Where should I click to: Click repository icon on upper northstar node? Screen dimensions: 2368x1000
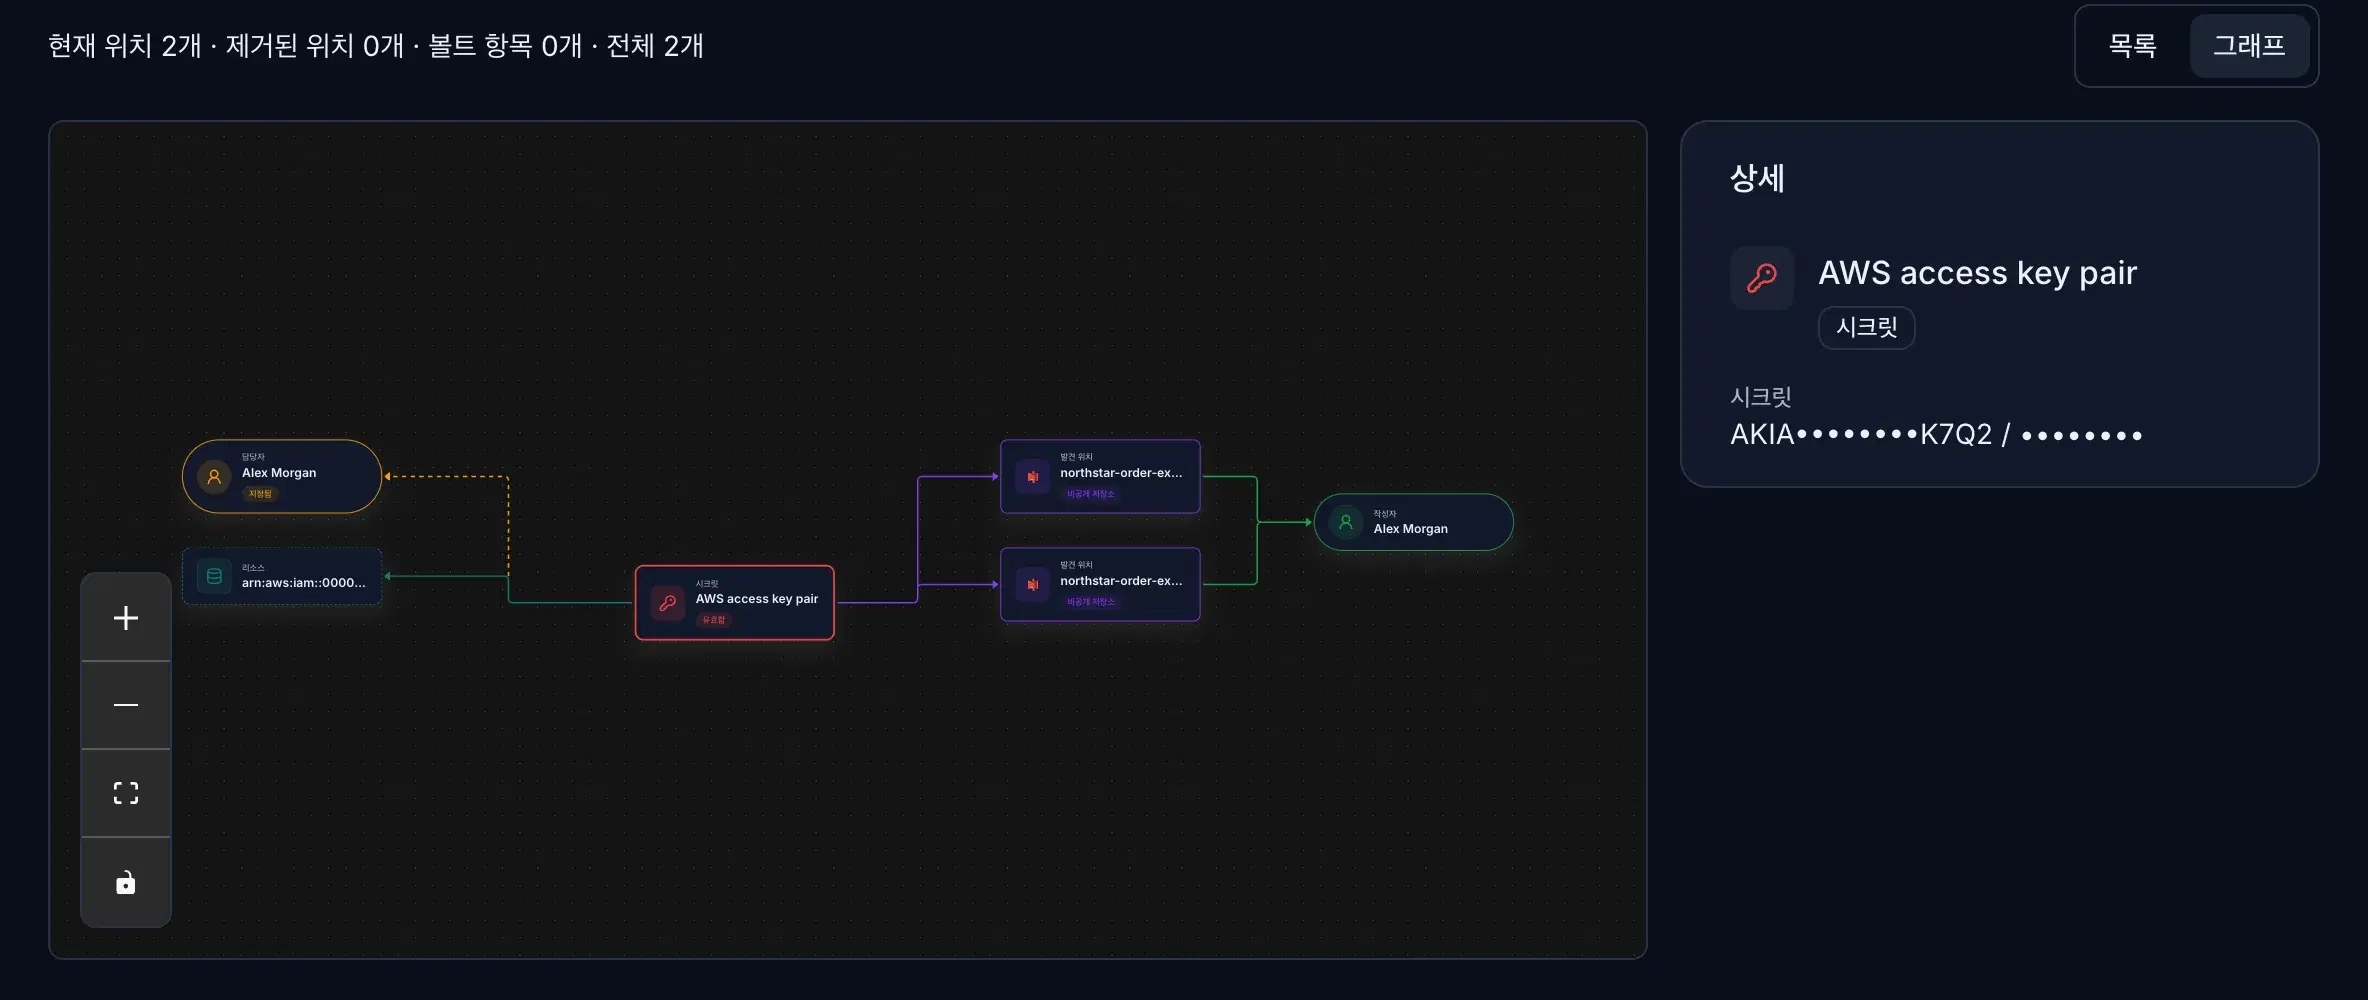click(x=1033, y=477)
